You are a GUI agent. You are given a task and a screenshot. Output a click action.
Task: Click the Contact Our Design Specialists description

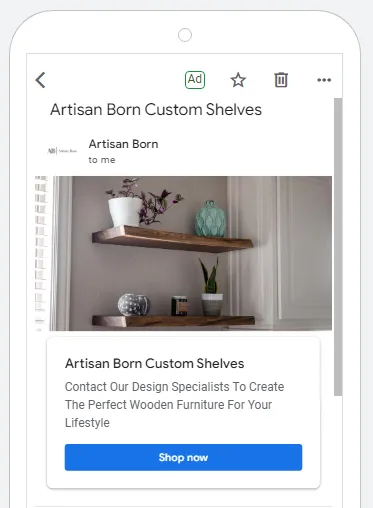click(x=174, y=405)
